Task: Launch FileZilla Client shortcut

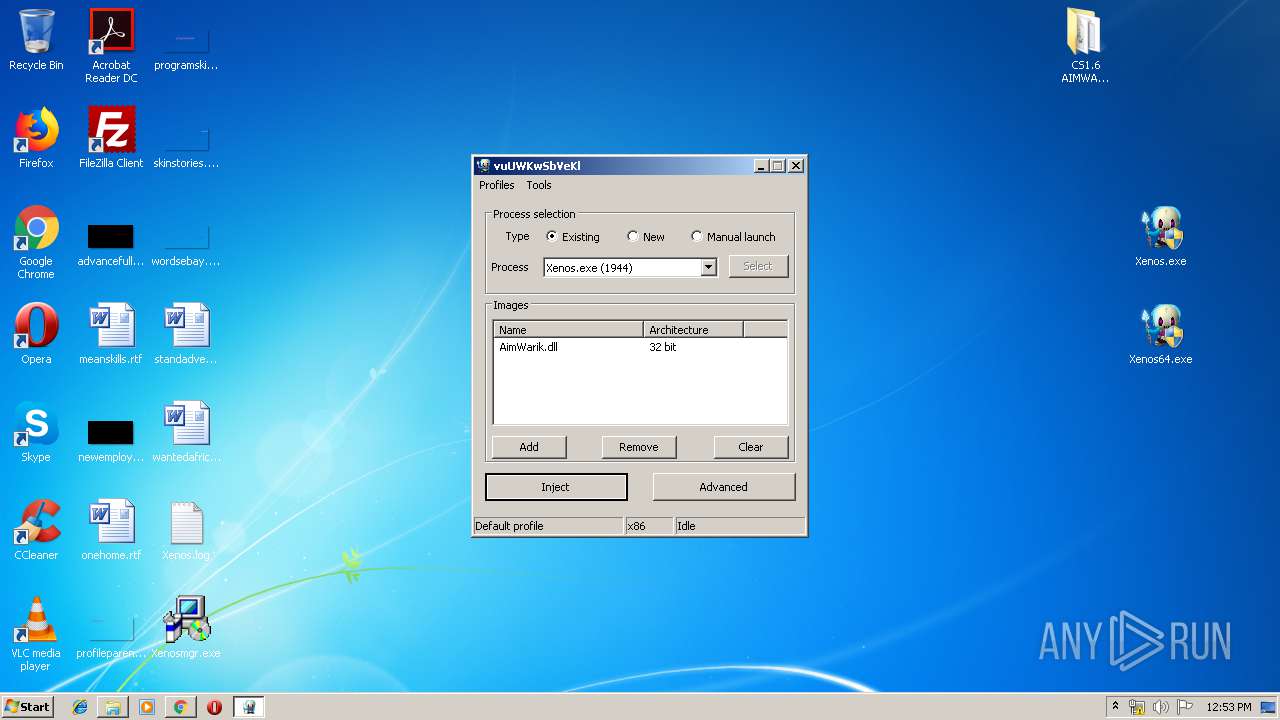Action: [x=111, y=138]
